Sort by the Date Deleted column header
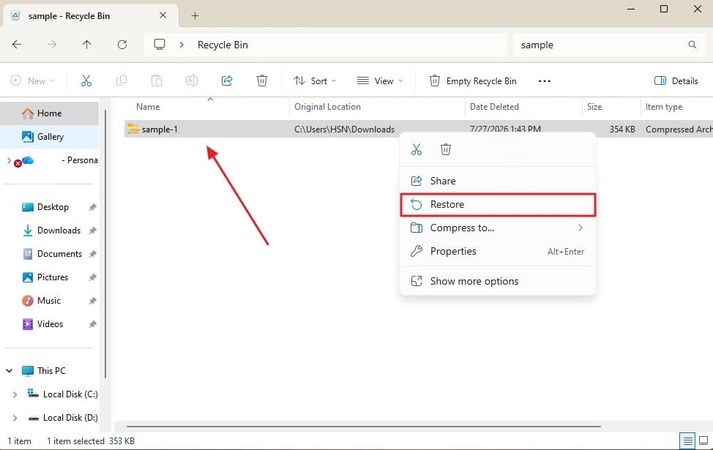This screenshot has width=713, height=450. coord(494,107)
